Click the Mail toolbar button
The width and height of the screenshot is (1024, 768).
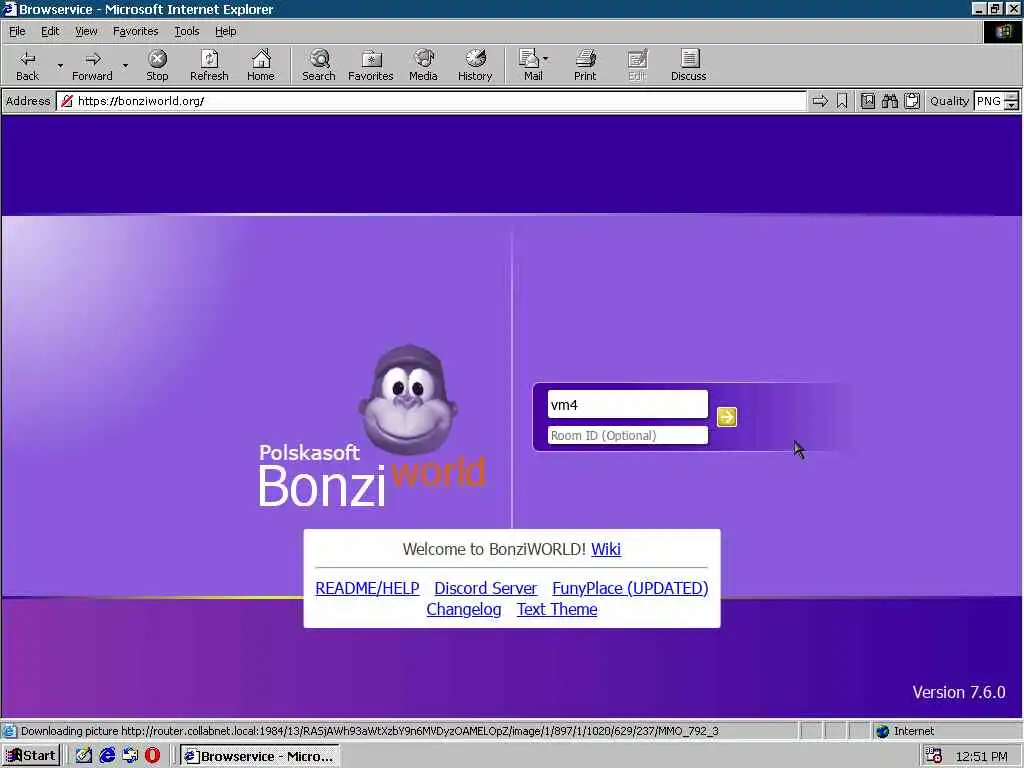coord(532,65)
